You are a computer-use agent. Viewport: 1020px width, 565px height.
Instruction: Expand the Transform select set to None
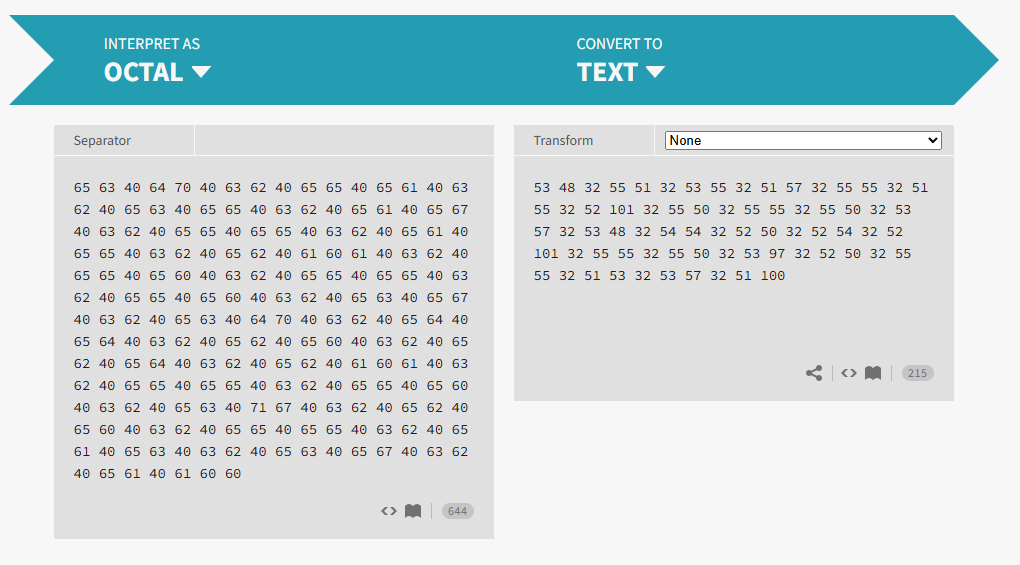click(x=803, y=141)
